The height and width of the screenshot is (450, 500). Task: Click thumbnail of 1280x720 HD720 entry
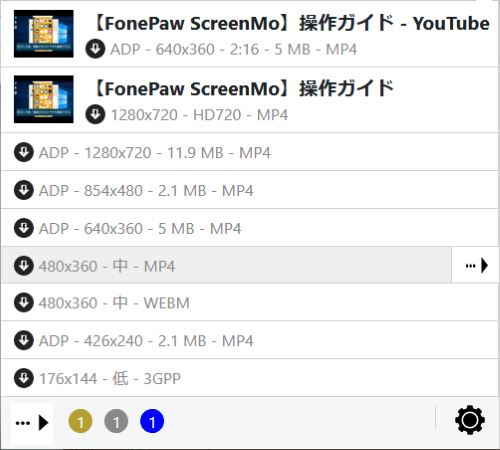click(x=44, y=99)
